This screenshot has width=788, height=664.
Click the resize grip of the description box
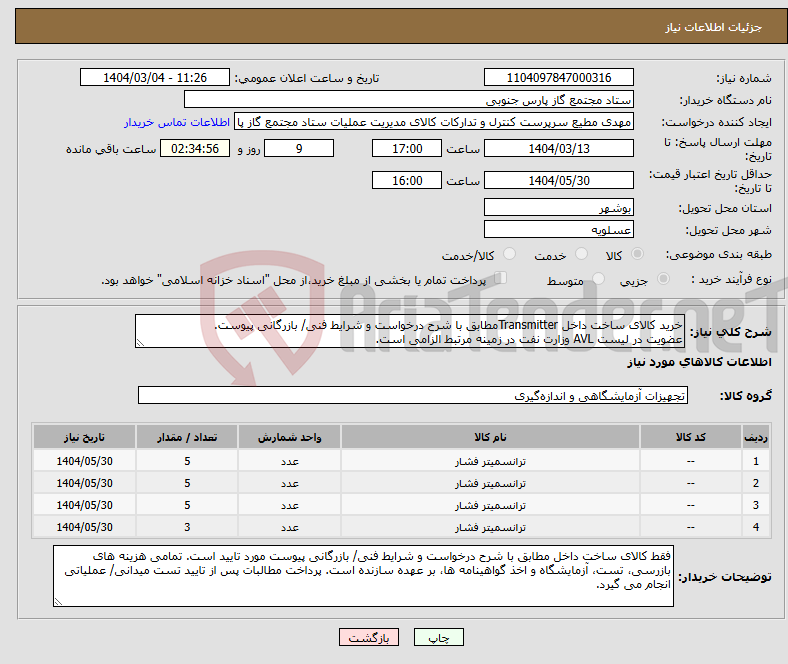(140, 343)
